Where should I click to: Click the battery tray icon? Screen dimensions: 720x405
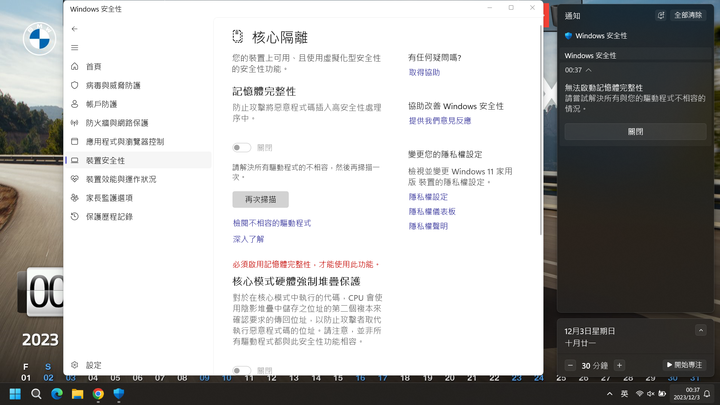tap(662, 394)
